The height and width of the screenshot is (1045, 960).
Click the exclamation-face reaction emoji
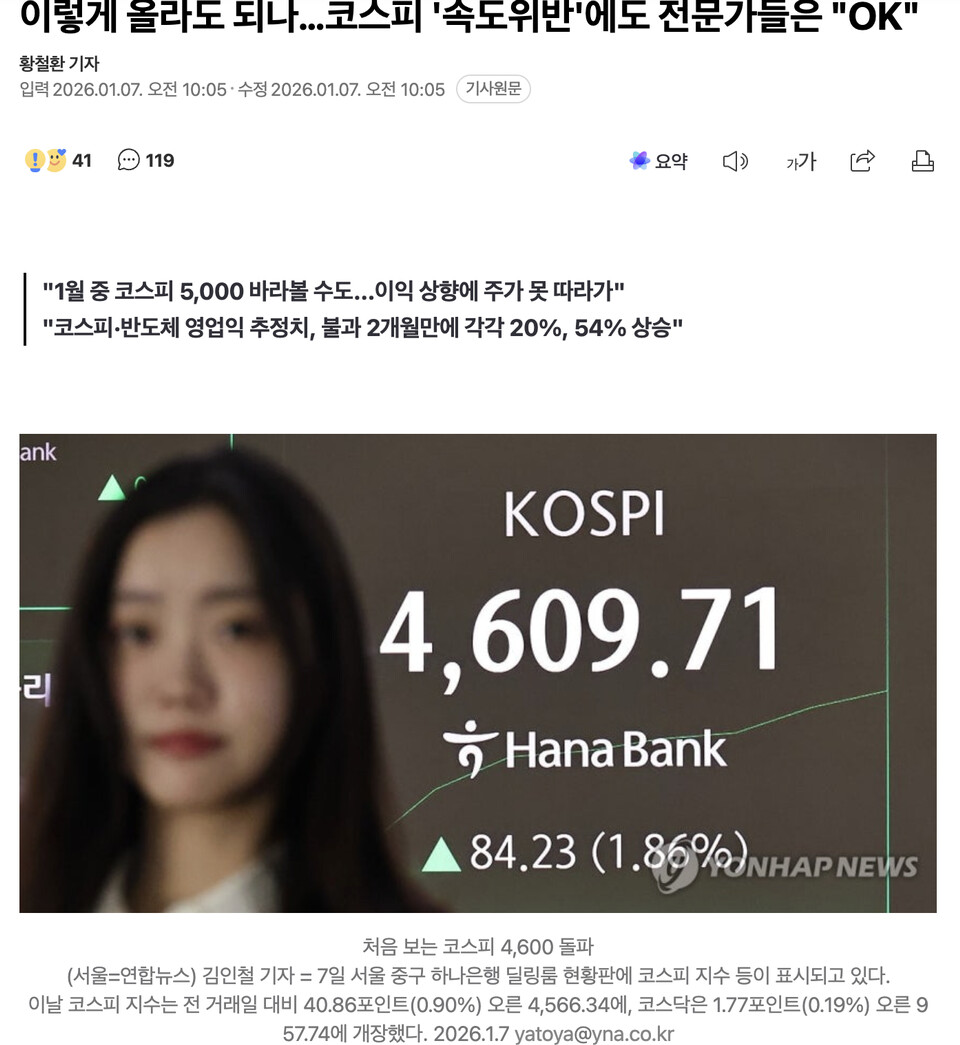(34, 161)
